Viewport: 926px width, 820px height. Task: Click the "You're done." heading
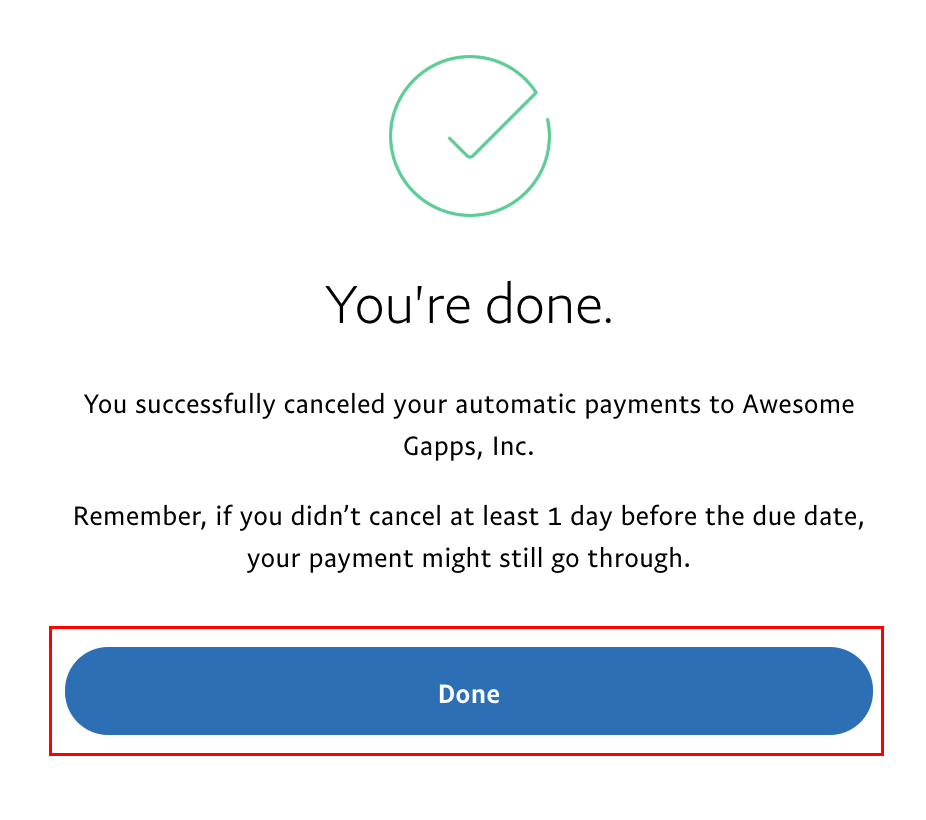coord(469,304)
